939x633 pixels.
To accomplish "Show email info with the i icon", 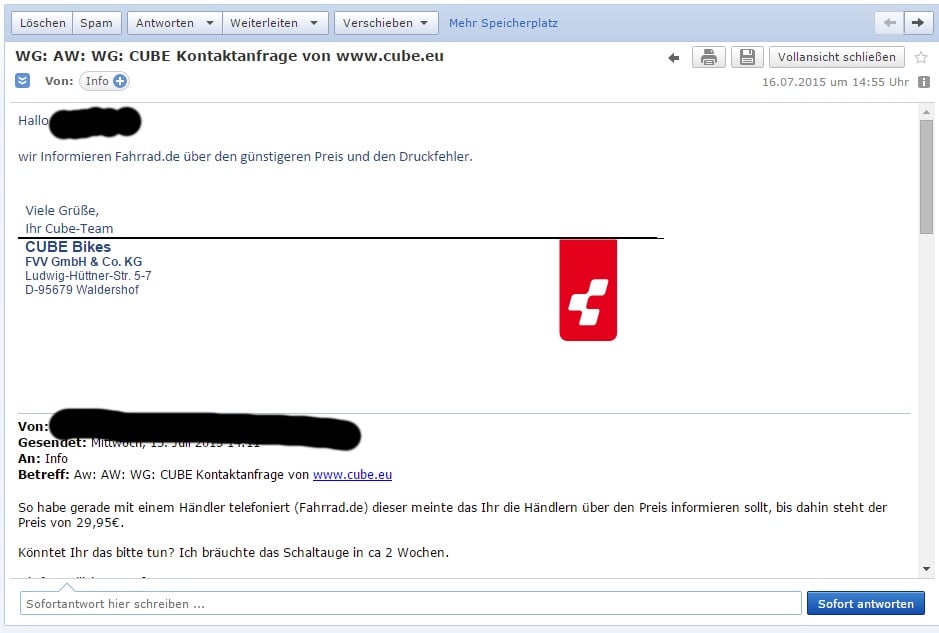I will 924,82.
